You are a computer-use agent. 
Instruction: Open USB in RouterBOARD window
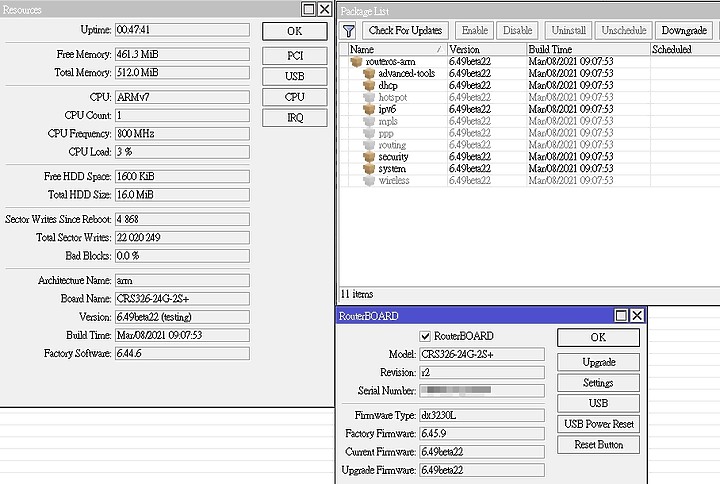(598, 404)
